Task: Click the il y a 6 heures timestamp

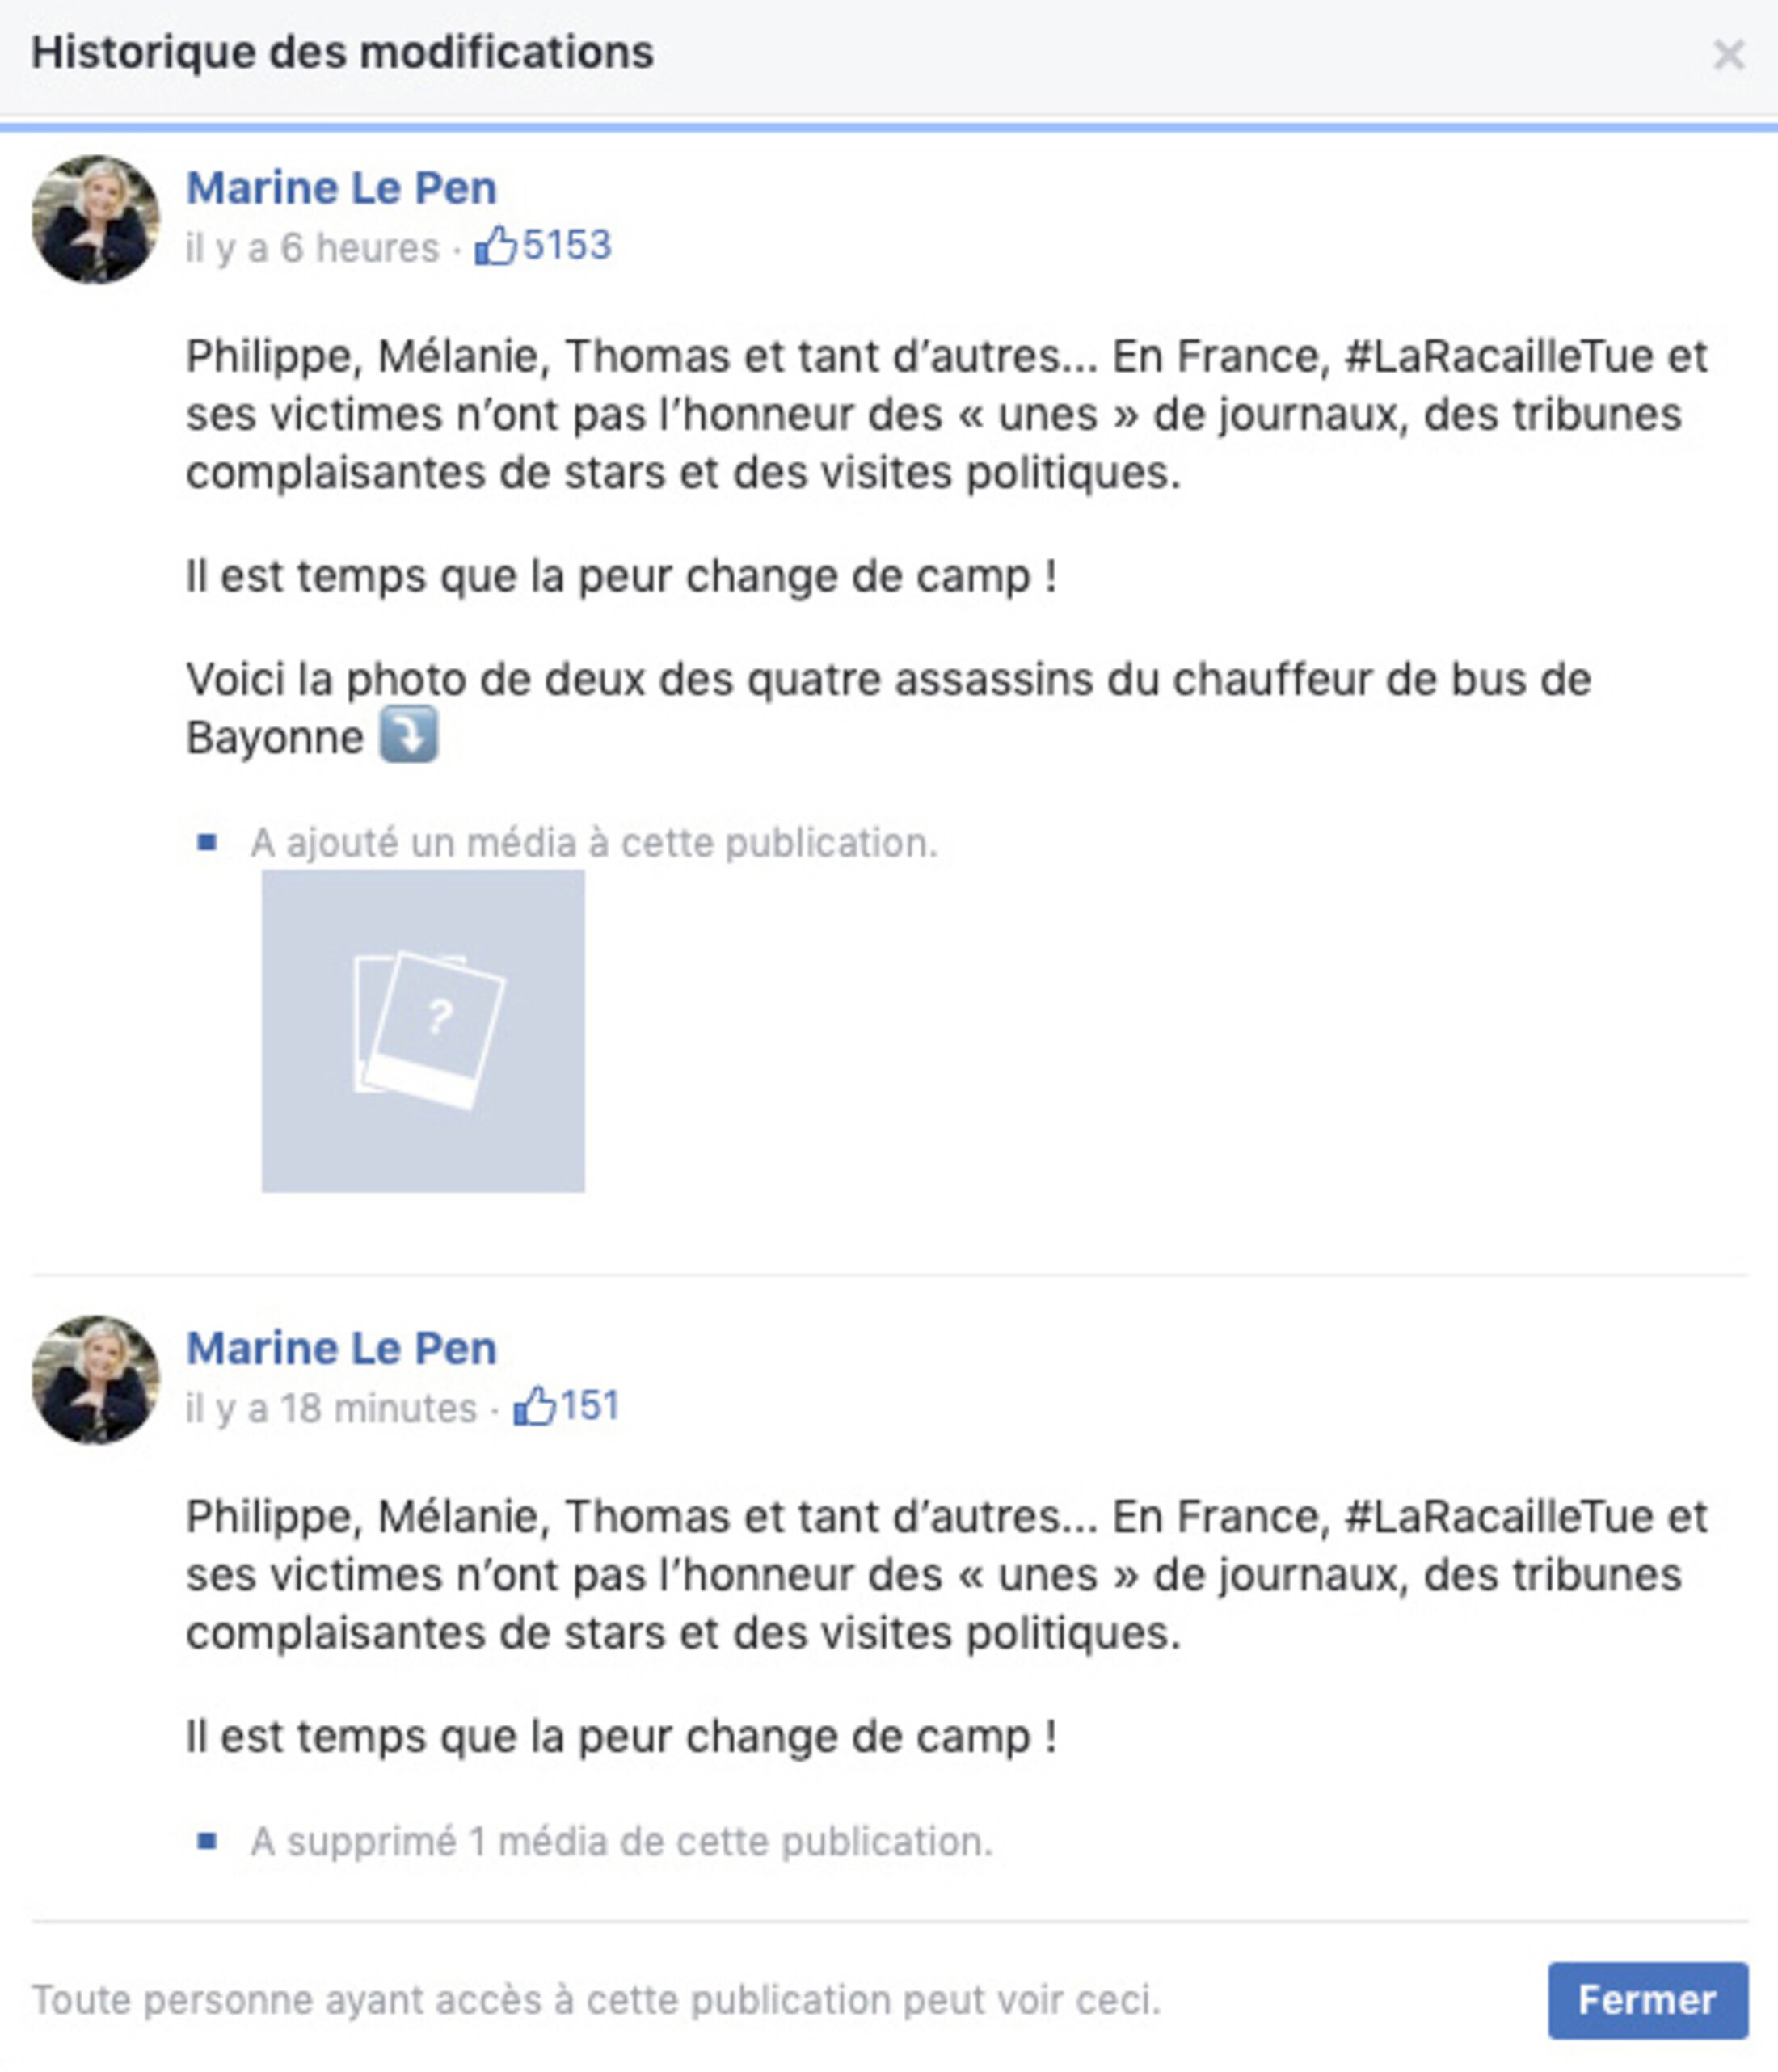Action: point(312,248)
